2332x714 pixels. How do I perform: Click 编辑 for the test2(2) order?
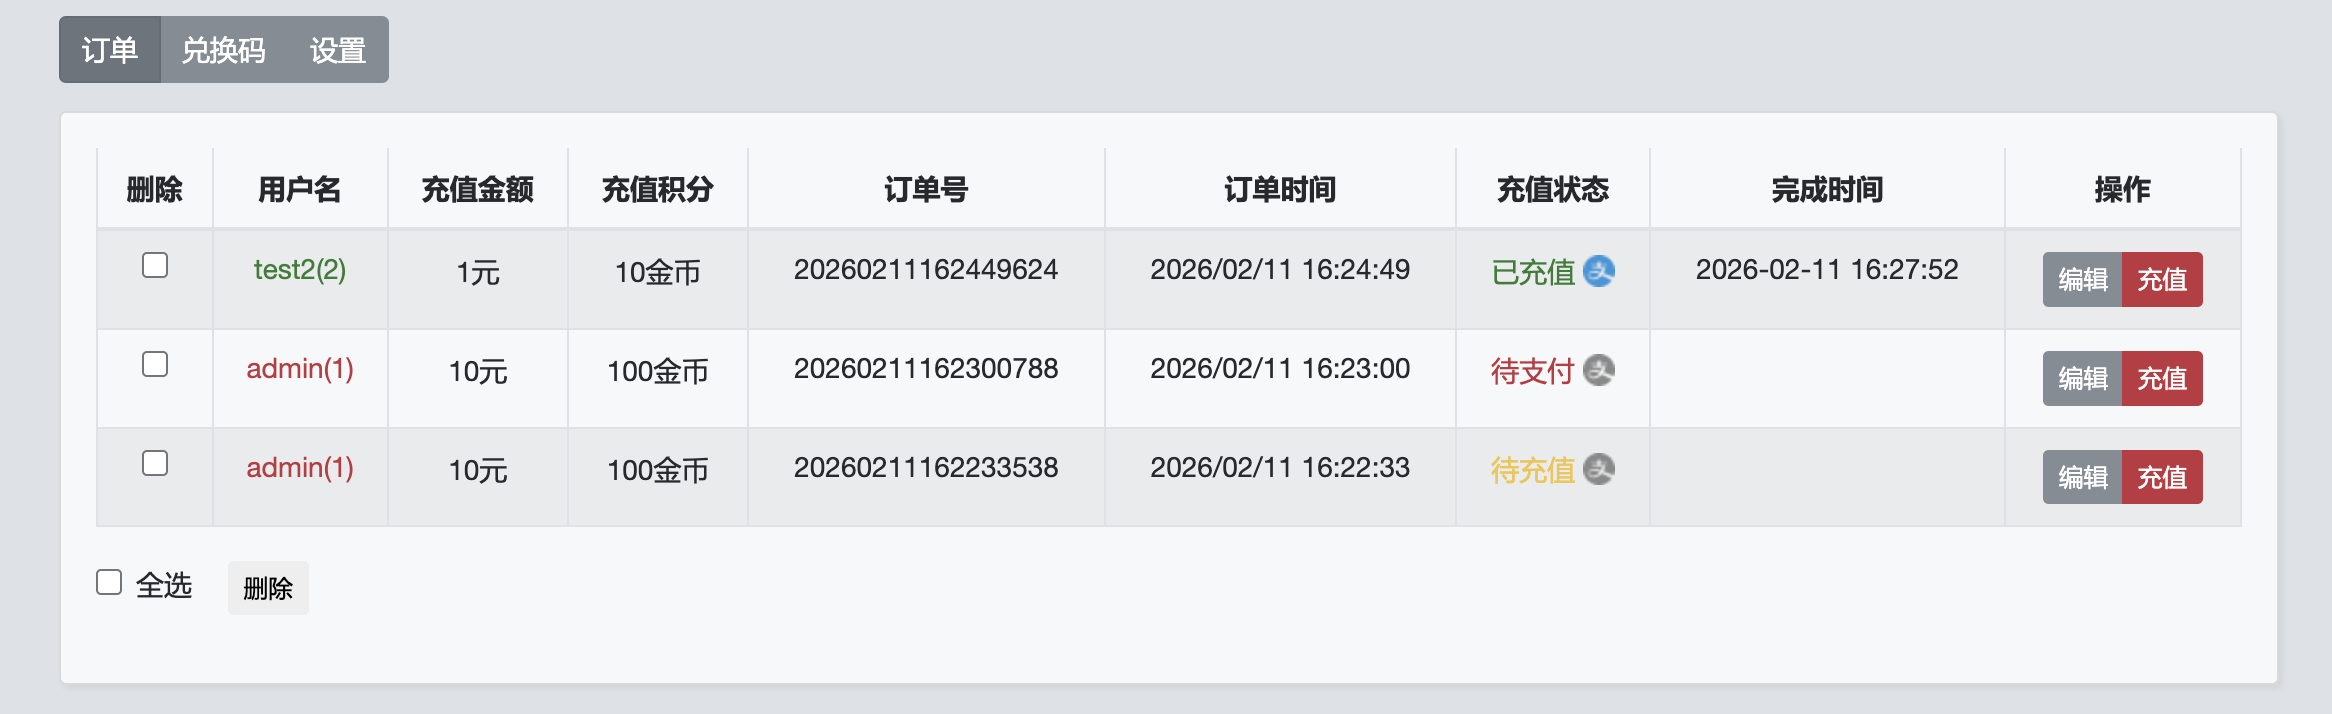pos(2081,280)
